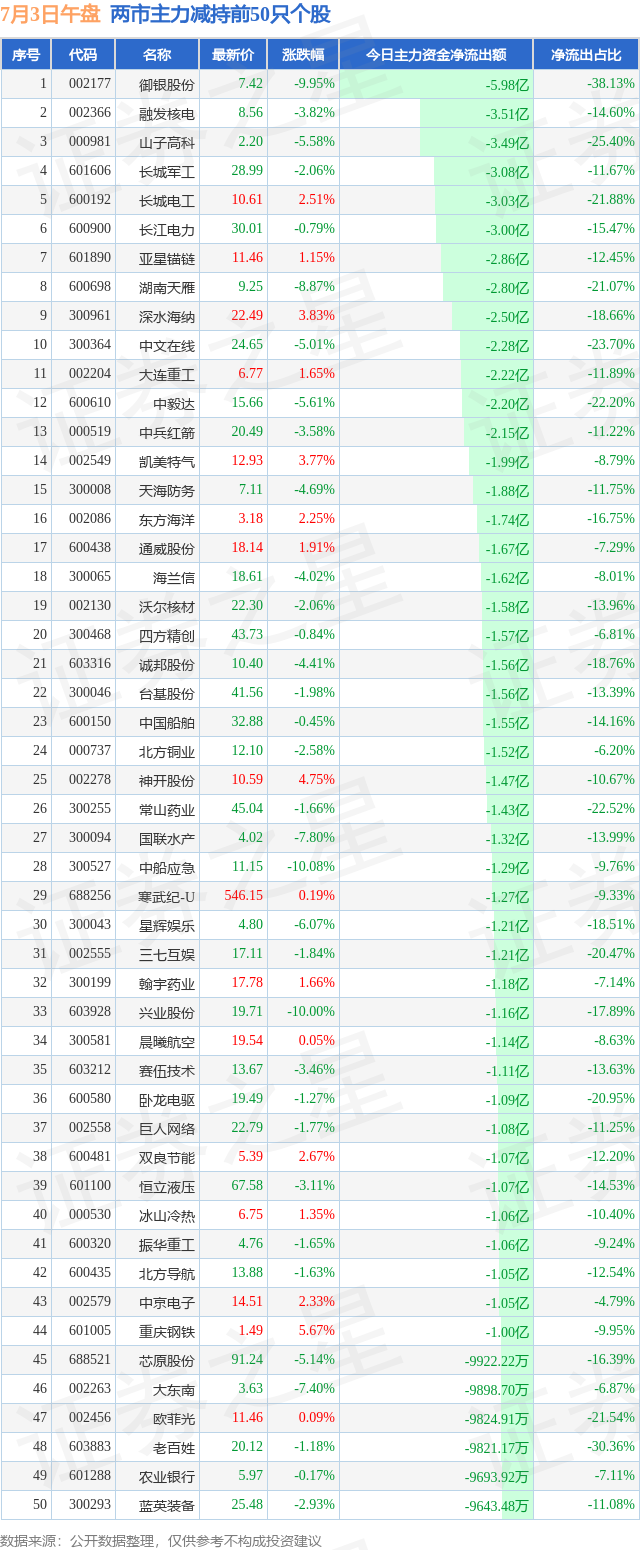Screen dimensions: 640x1550
Task: Click the 名称 column header
Action: [157, 54]
